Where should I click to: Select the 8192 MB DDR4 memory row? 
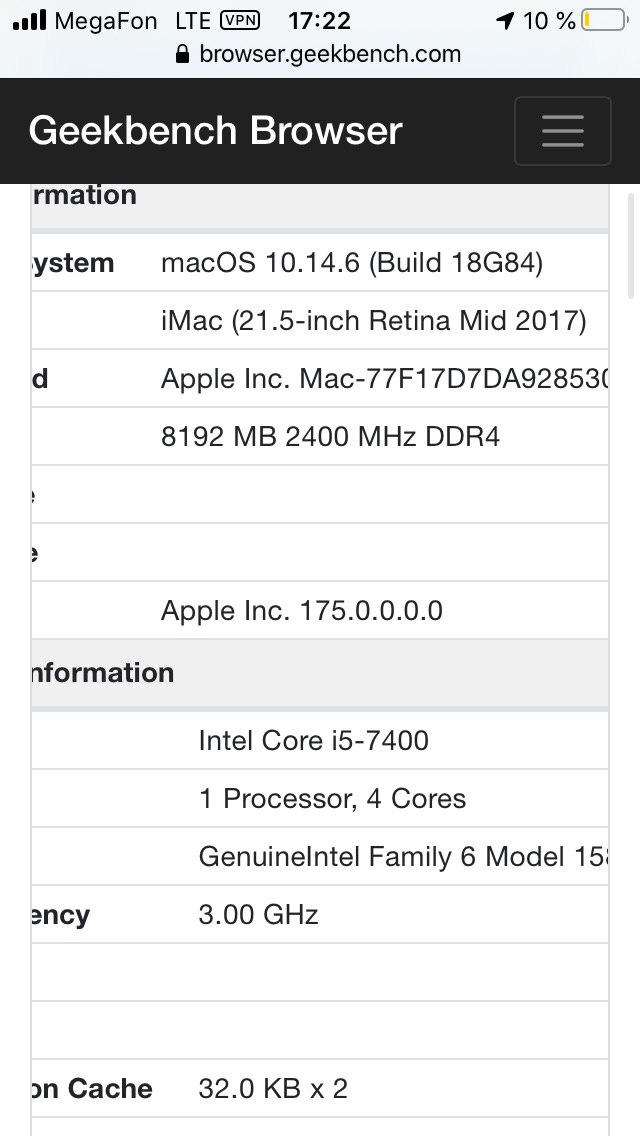pos(330,437)
